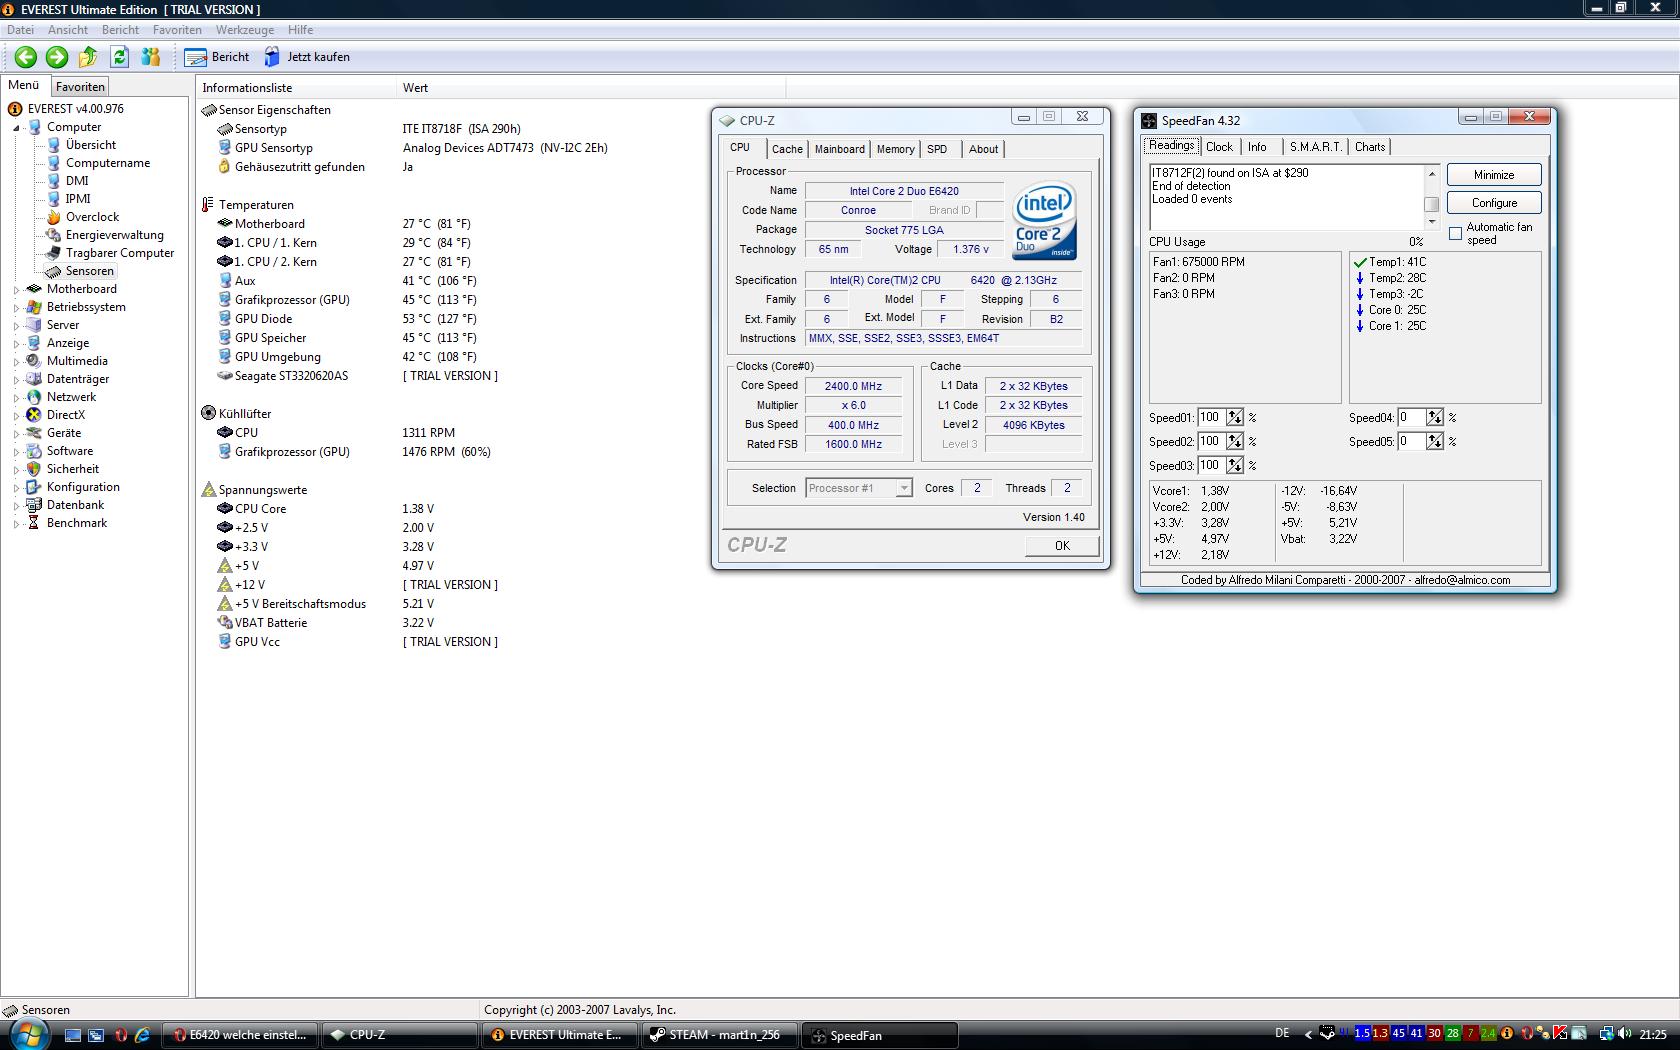The image size is (1680, 1050).
Task: Open the SpeedFan taskbar button
Action: (x=880, y=1035)
